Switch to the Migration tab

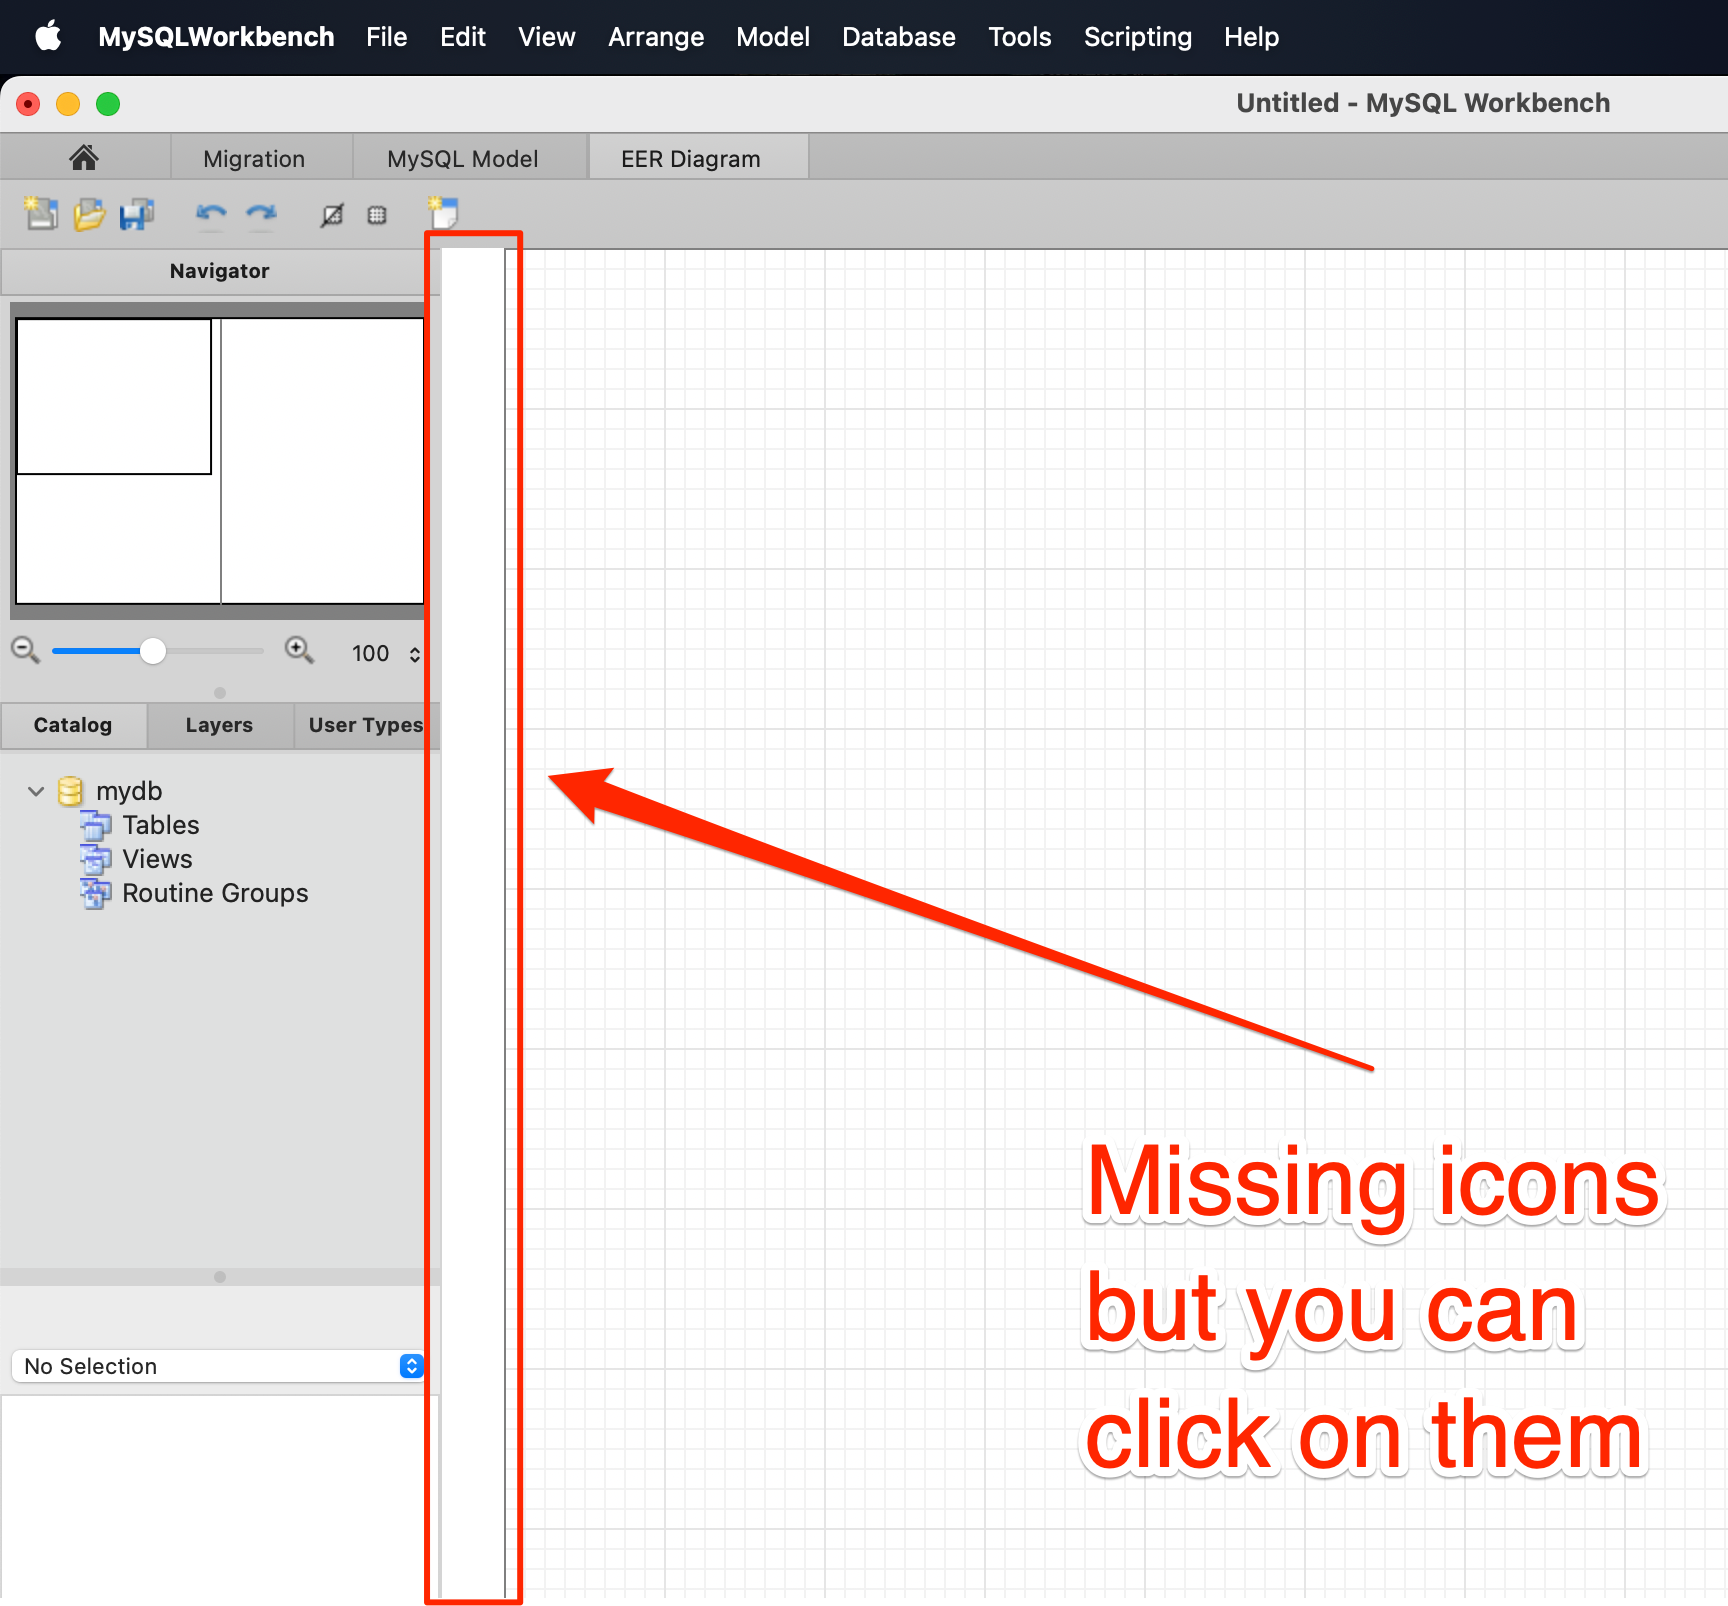pos(254,159)
